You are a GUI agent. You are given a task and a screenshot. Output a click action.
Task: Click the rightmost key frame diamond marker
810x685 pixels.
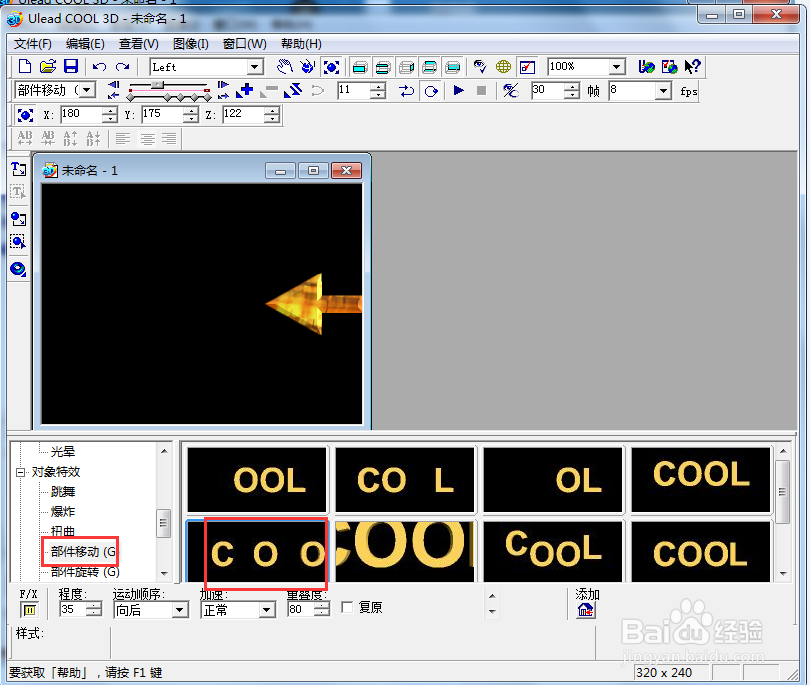pyautogui.click(x=207, y=97)
